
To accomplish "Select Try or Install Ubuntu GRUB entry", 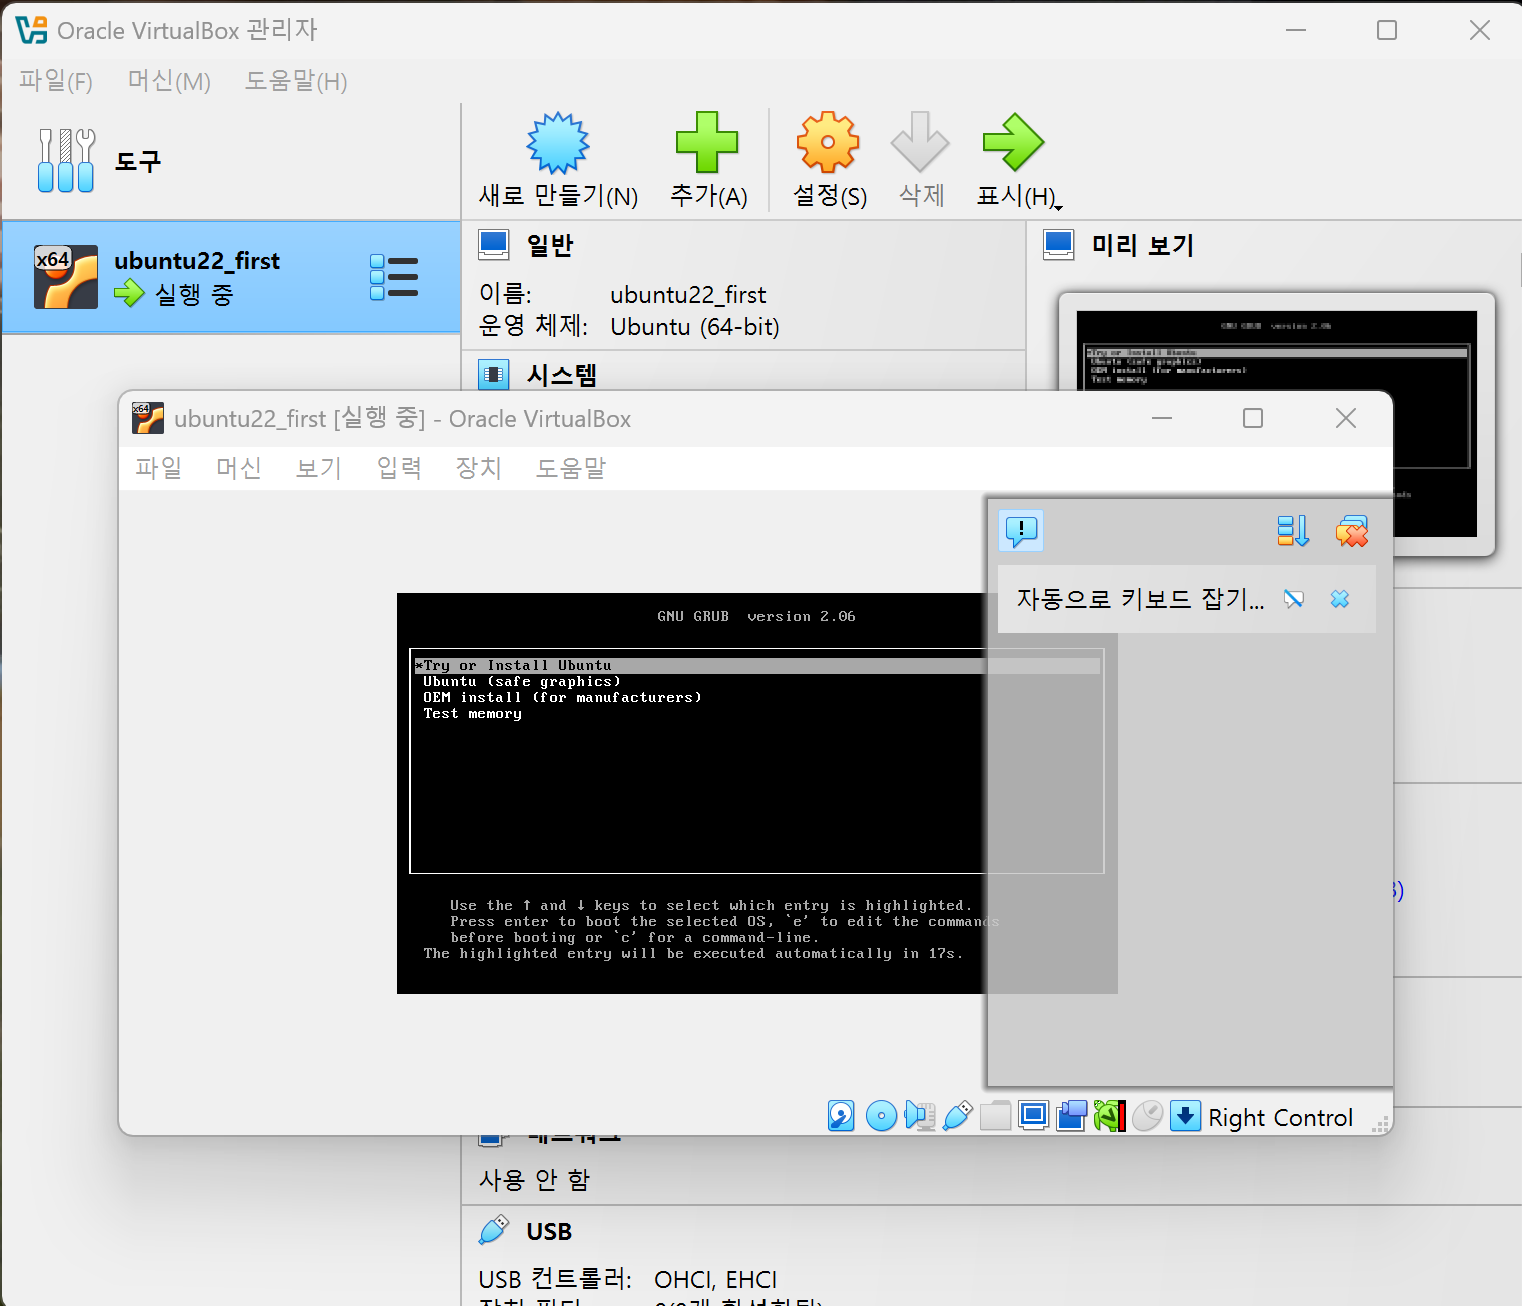I will pyautogui.click(x=757, y=666).
